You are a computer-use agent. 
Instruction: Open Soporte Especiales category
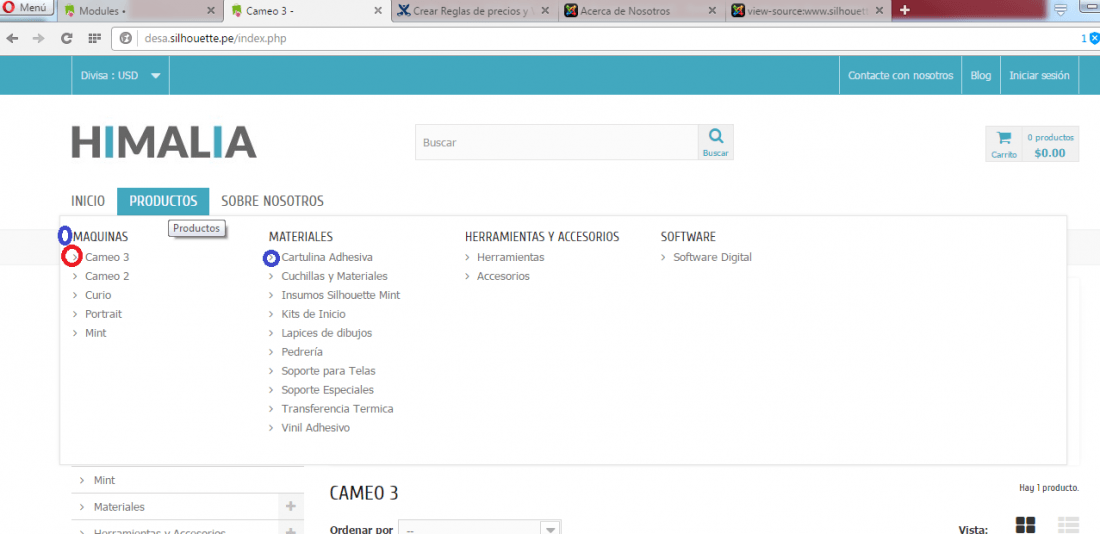pos(327,390)
